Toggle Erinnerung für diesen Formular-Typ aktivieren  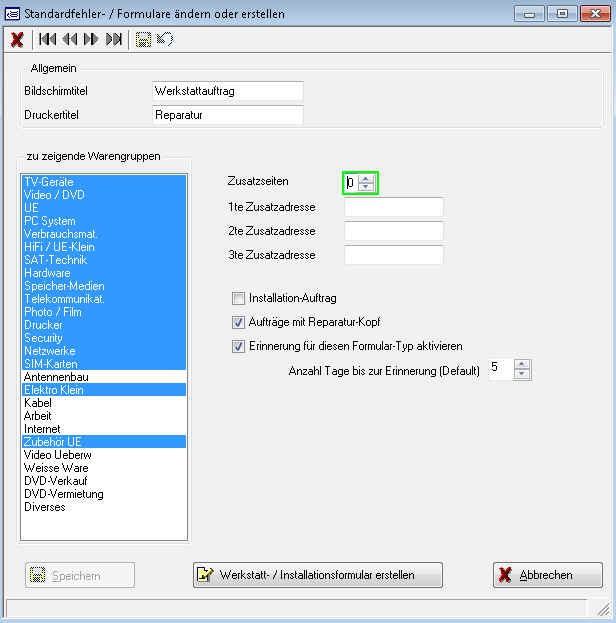click(x=238, y=346)
